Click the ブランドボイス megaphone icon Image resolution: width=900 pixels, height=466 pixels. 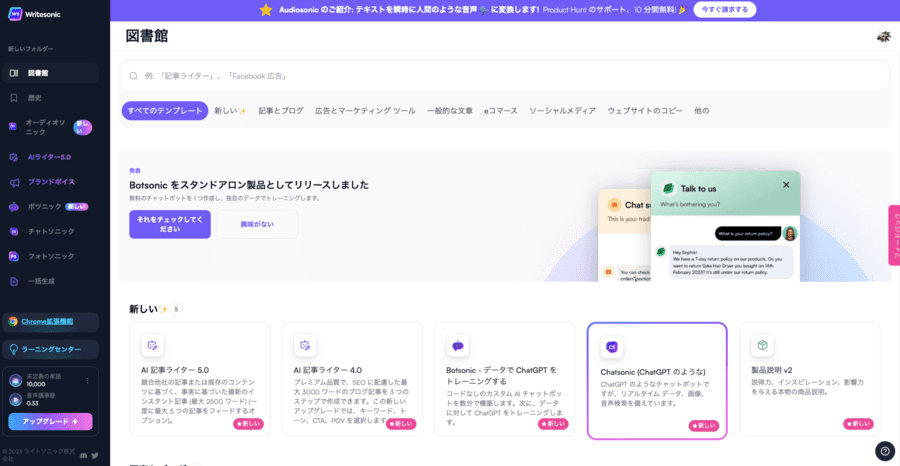(x=14, y=182)
